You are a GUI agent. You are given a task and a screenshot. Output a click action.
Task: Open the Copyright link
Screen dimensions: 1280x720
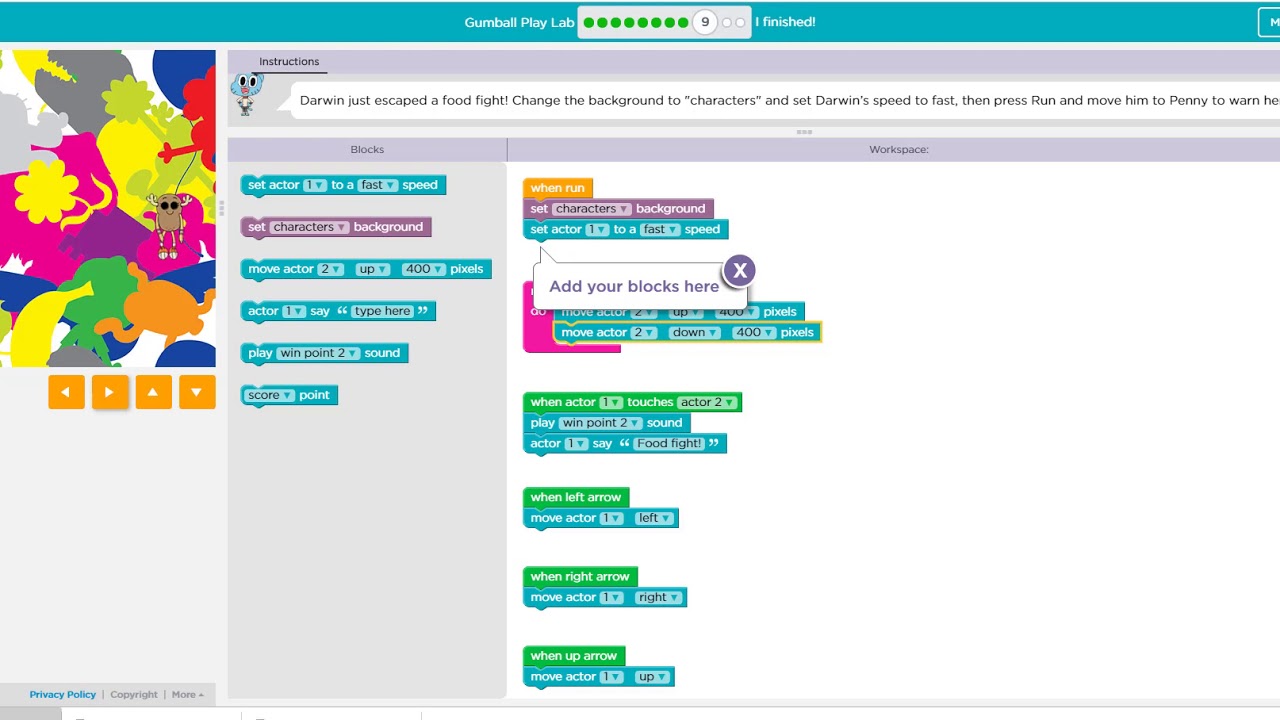tap(134, 694)
